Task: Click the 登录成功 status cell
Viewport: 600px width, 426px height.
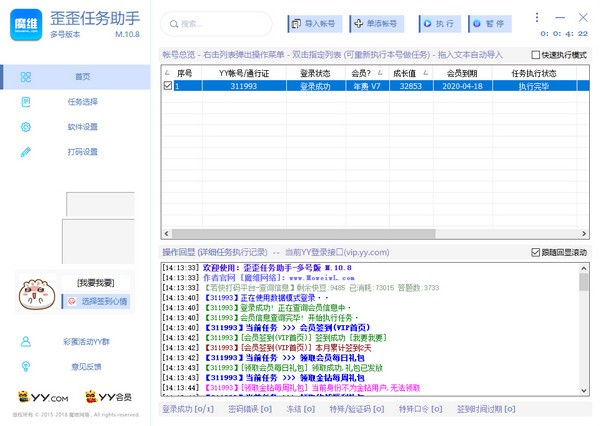Action: [315, 86]
